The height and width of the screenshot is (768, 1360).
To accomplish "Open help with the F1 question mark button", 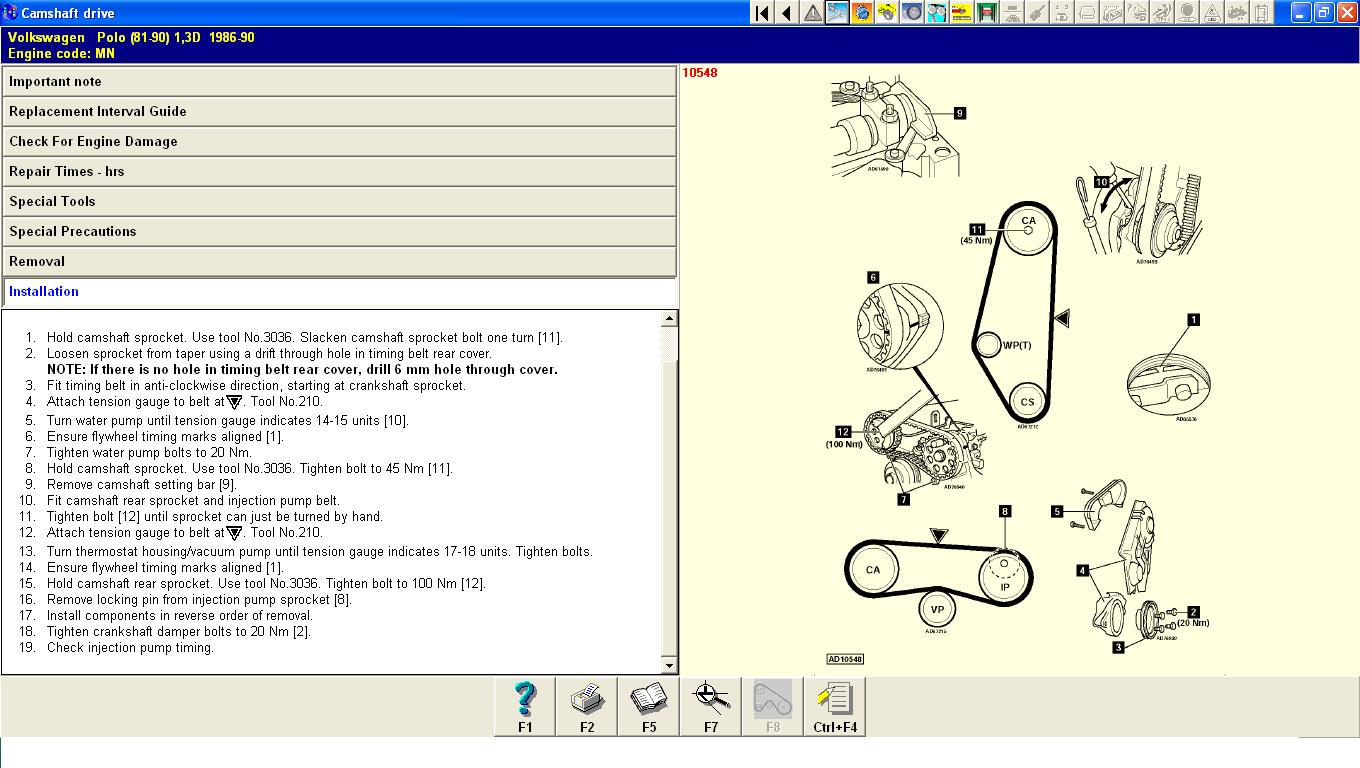I will (525, 707).
